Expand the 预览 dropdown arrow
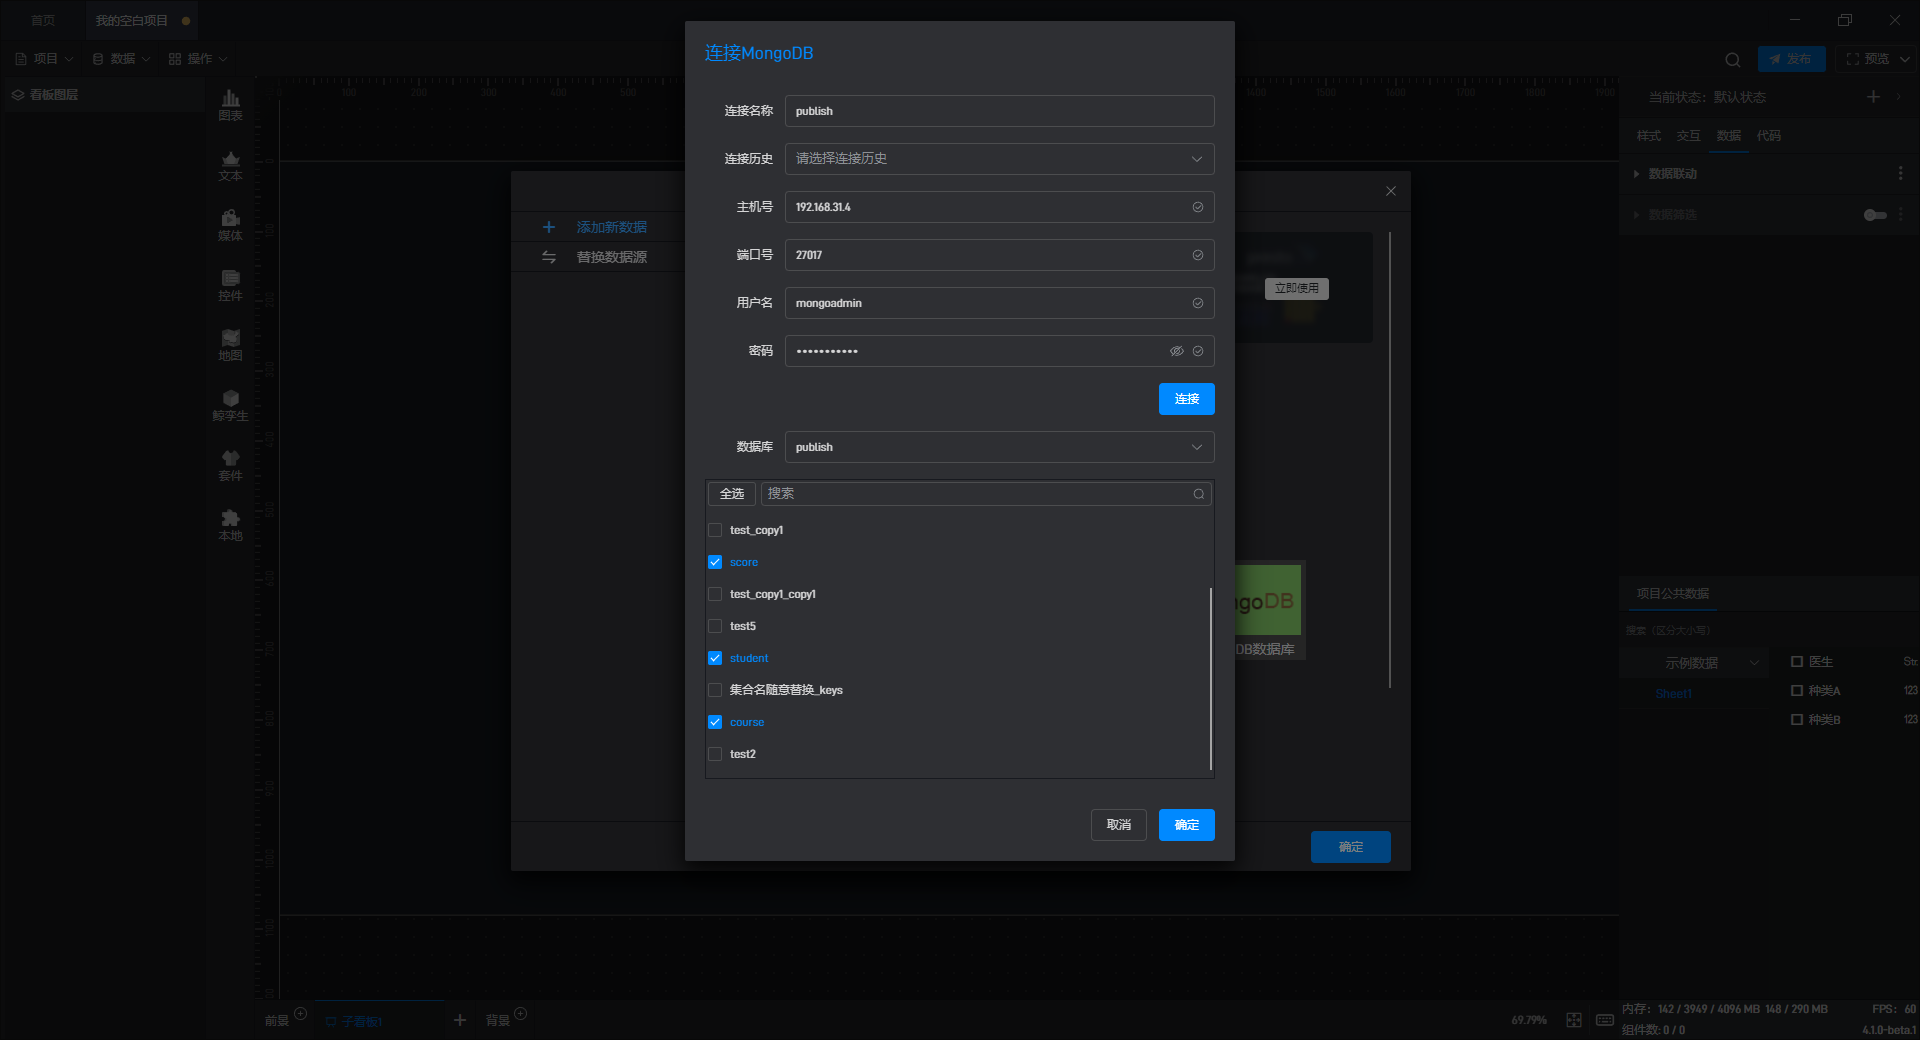Screen dimensions: 1920x1040 (x=1904, y=59)
